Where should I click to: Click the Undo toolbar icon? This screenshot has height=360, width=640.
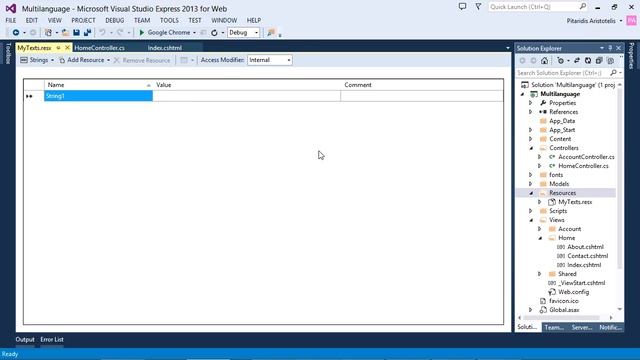[102, 33]
